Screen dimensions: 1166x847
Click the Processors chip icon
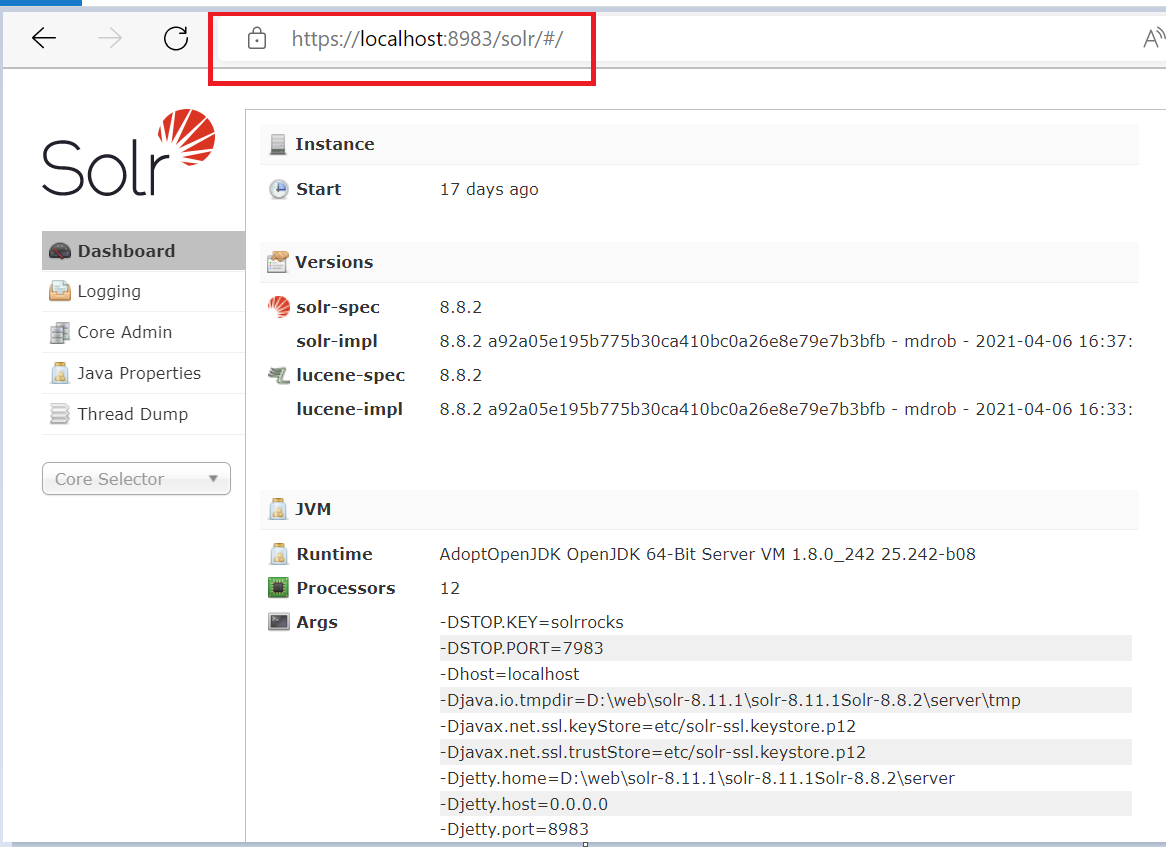tap(278, 588)
